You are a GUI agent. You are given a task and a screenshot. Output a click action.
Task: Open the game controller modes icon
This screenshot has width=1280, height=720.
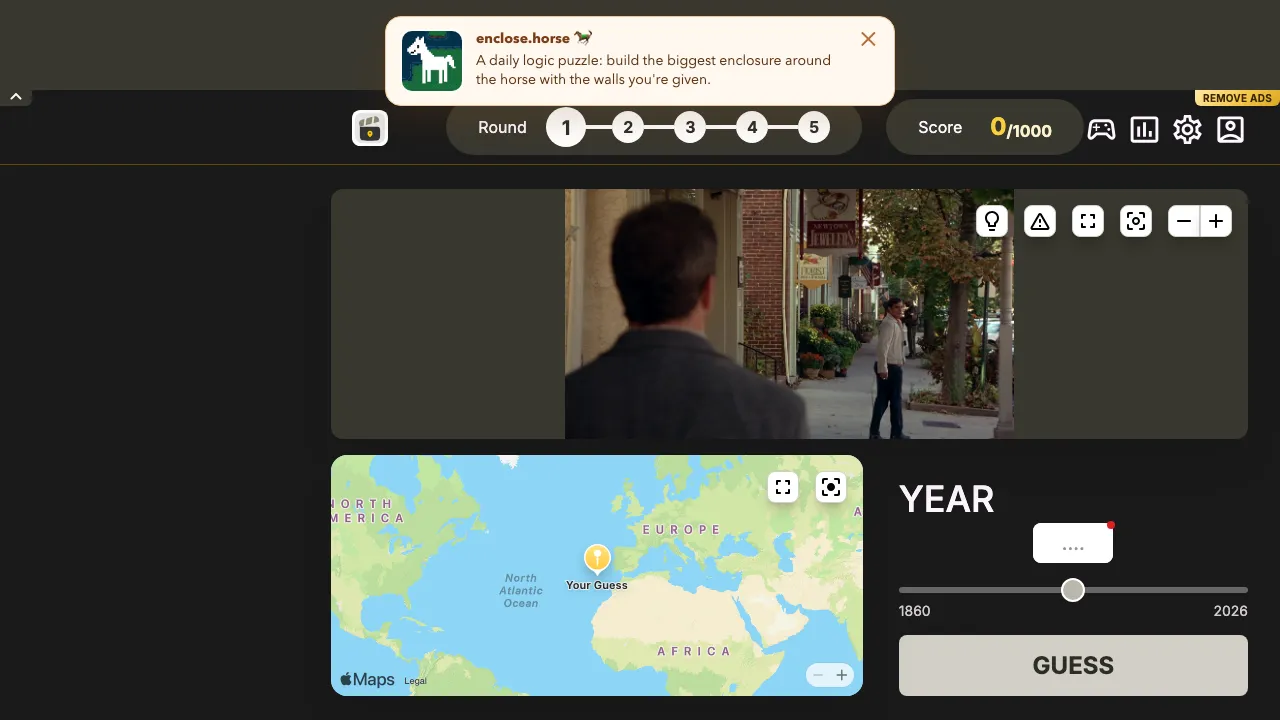[1102, 129]
